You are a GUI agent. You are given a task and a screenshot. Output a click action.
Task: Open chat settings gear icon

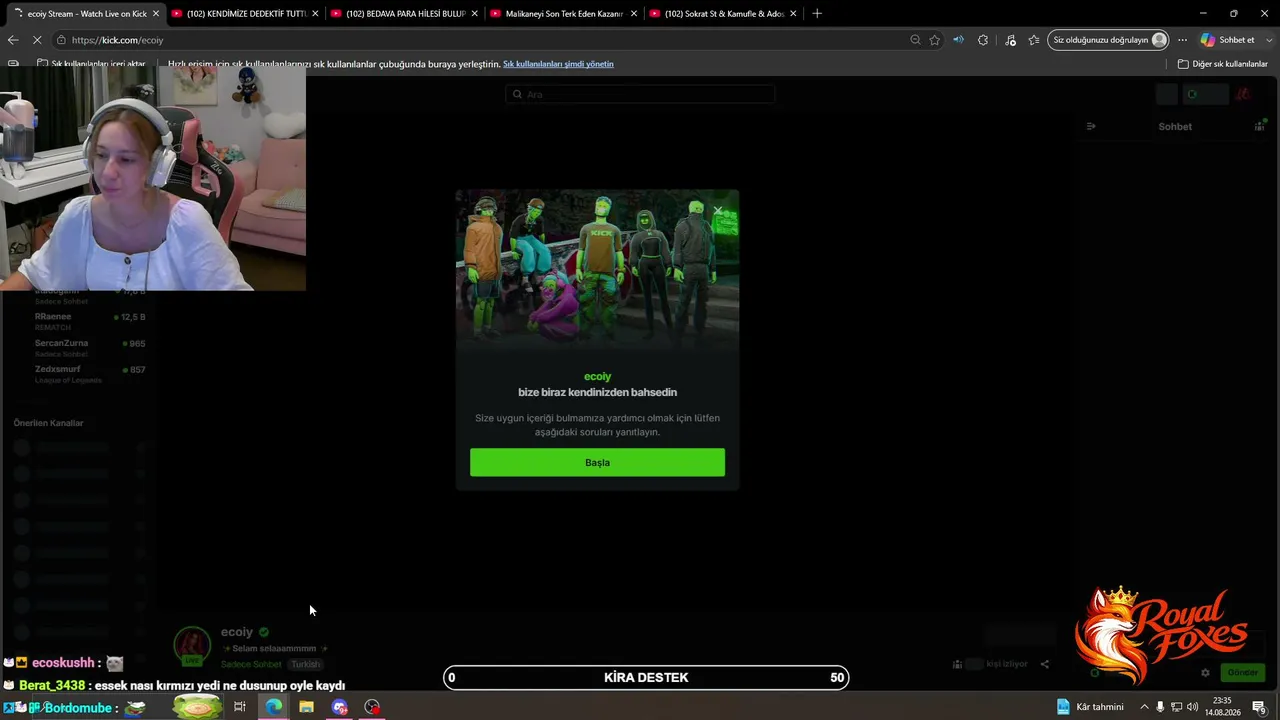(1205, 673)
